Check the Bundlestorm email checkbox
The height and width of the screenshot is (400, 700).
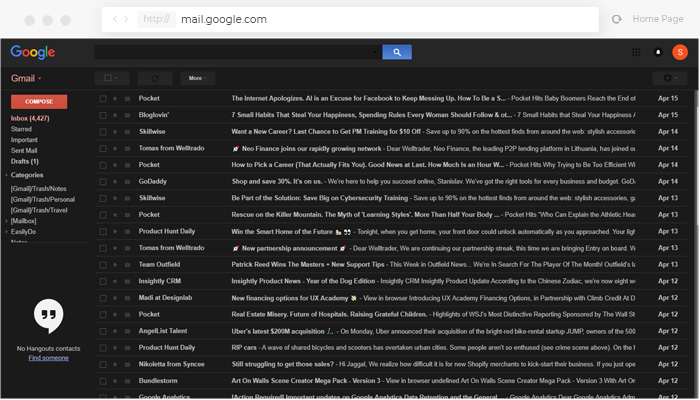[x=103, y=381]
